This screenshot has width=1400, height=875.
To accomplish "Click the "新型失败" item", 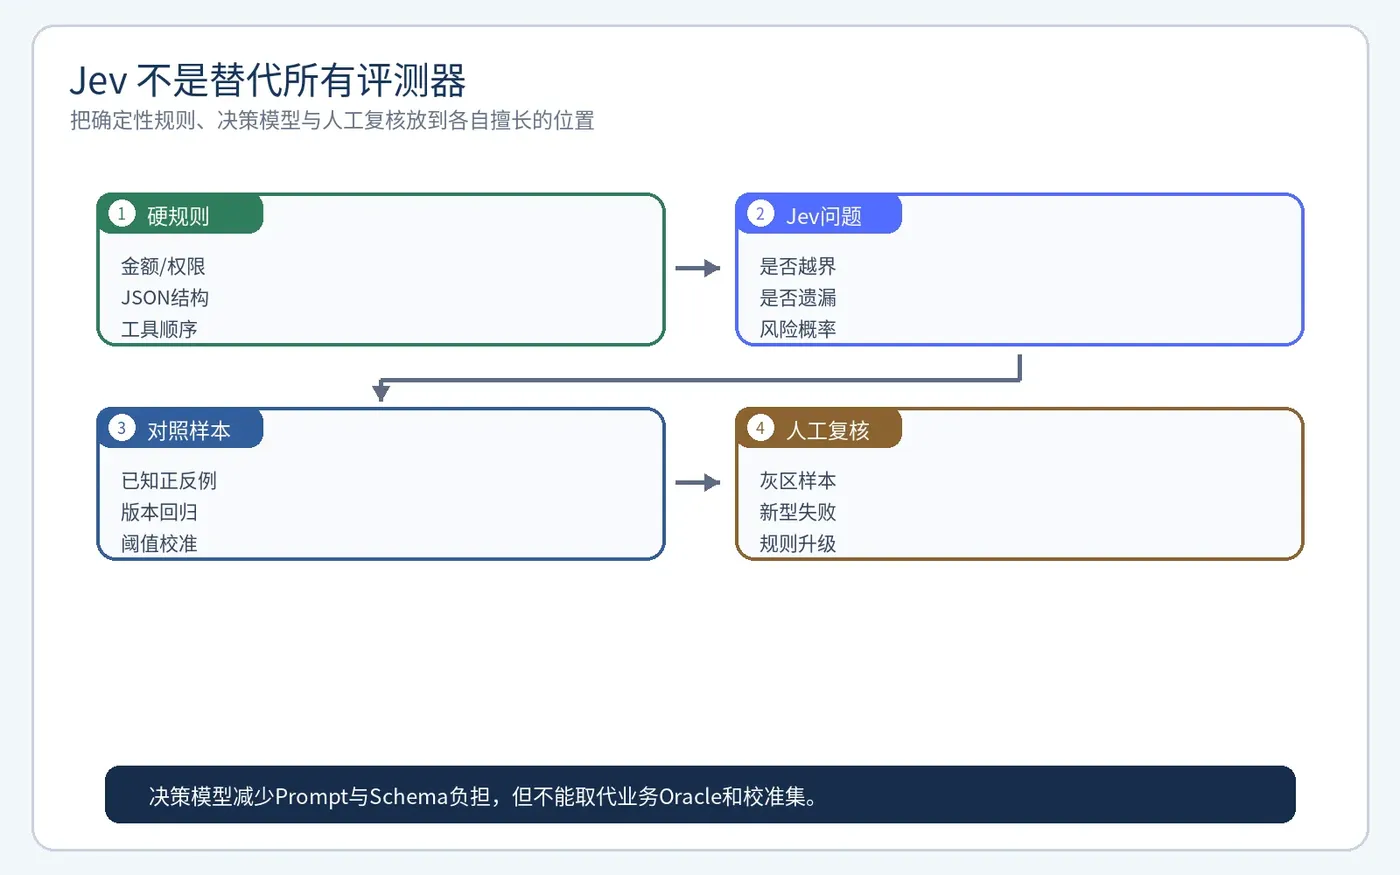I will [798, 512].
